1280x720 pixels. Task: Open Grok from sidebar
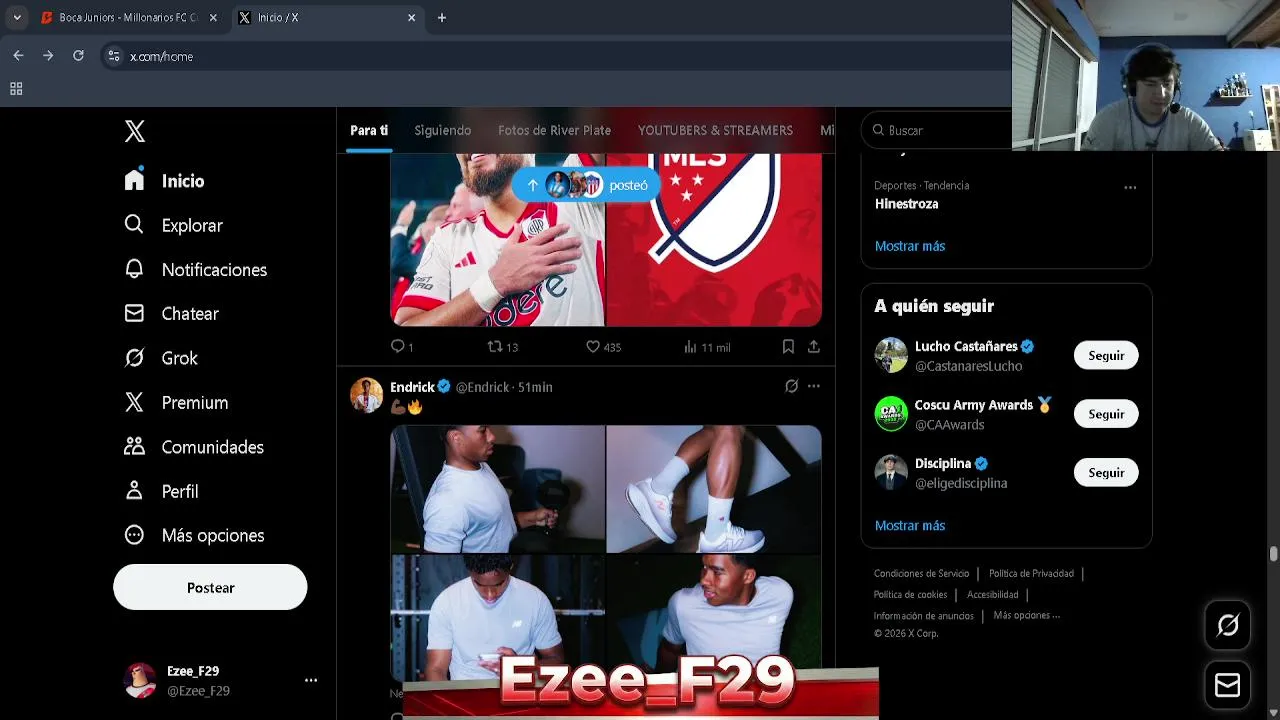(161, 358)
